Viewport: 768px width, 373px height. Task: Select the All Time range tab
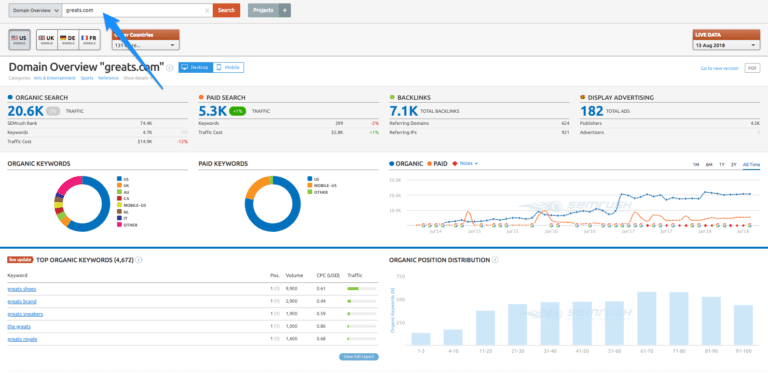coord(751,164)
